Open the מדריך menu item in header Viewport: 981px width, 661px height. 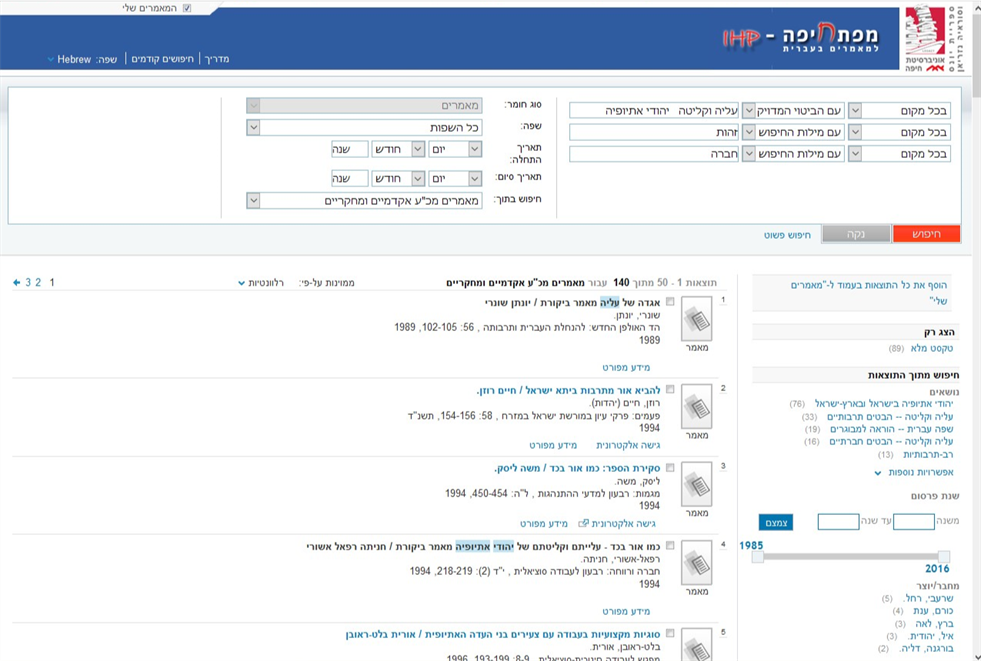(x=215, y=59)
